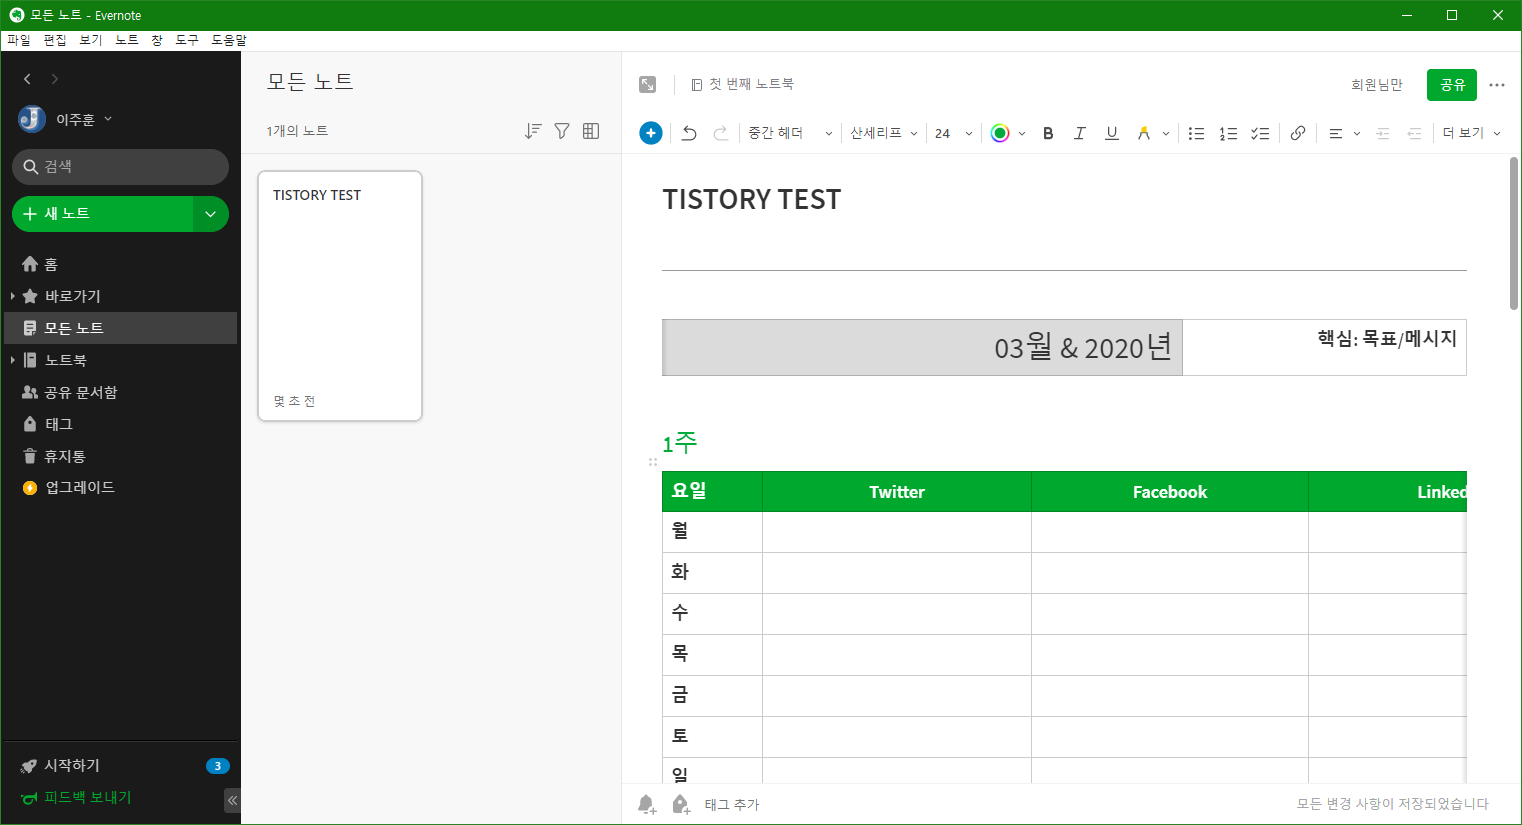This screenshot has width=1522, height=825.
Task: Click the 태그 추가 tag field
Action: pos(732,804)
